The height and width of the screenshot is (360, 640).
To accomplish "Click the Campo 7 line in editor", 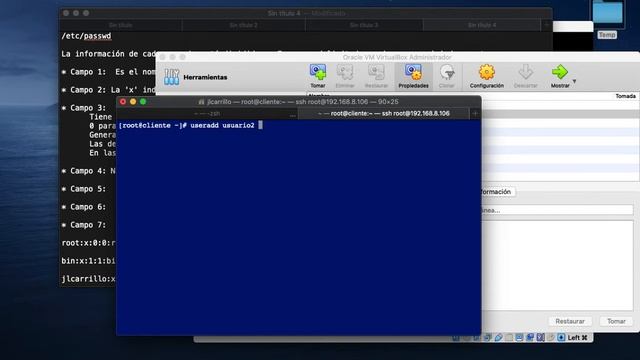I will click(x=84, y=225).
